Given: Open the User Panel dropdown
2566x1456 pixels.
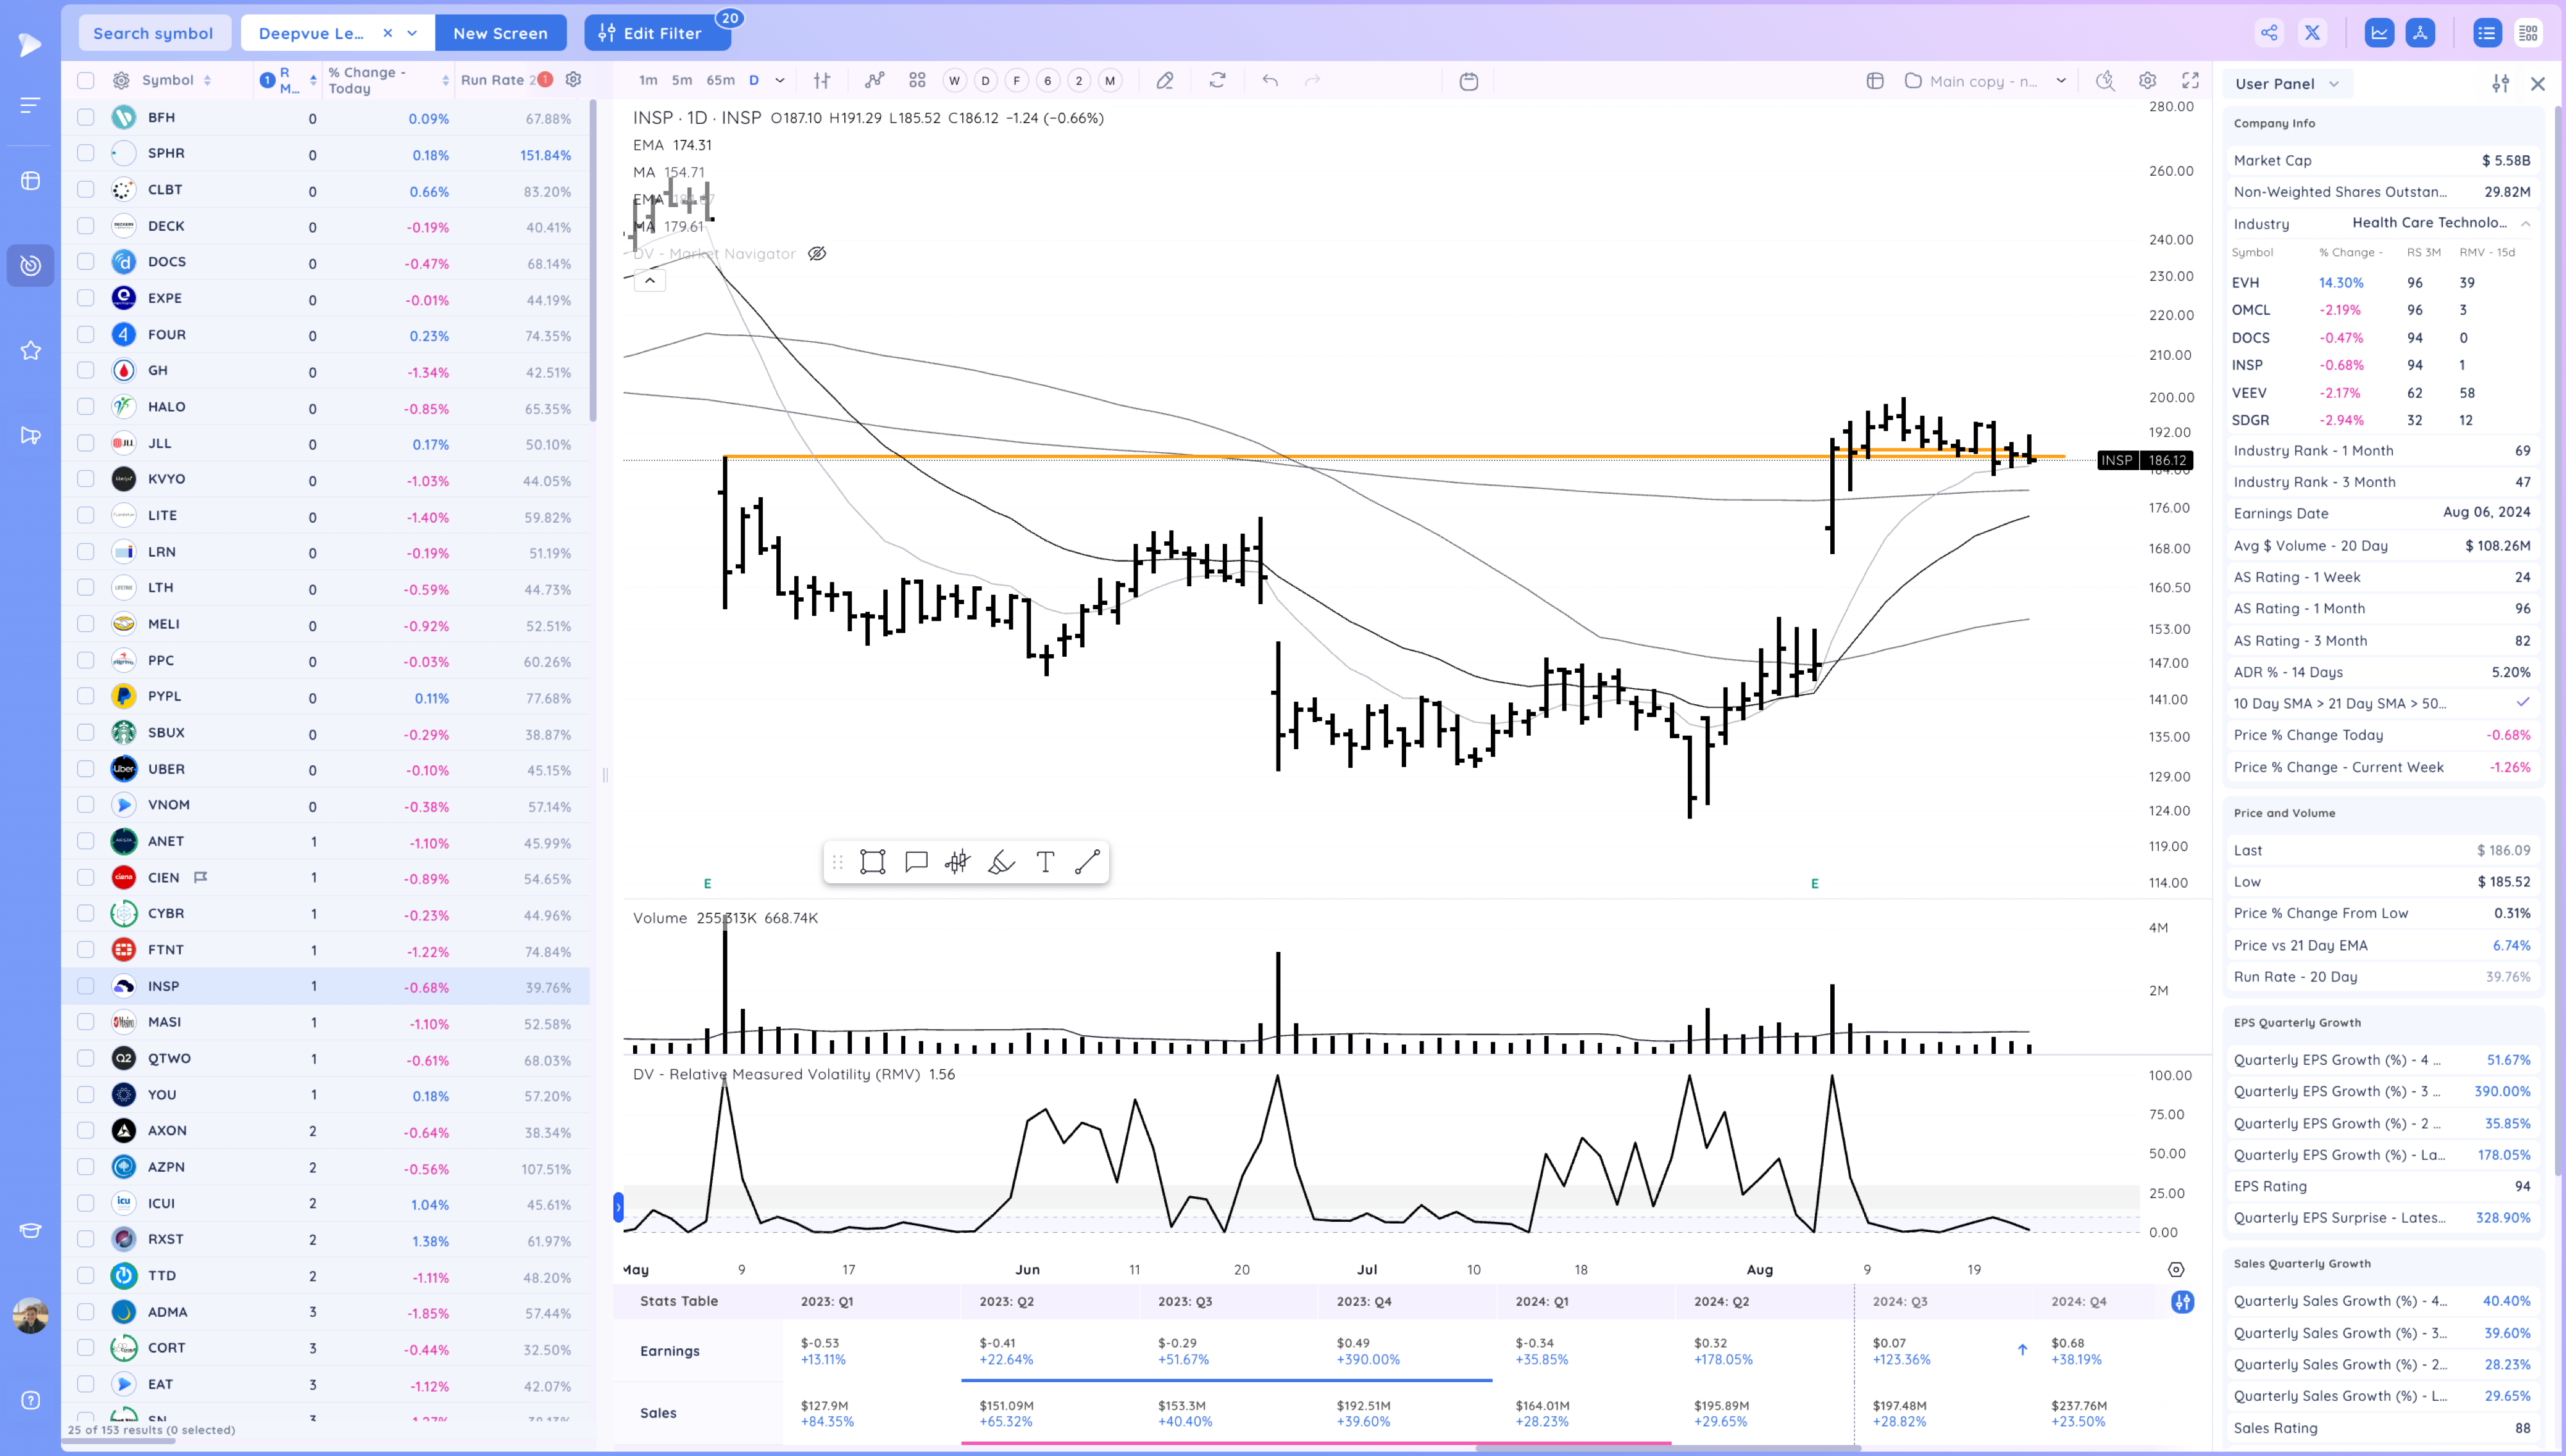Looking at the screenshot, I should click(2286, 84).
